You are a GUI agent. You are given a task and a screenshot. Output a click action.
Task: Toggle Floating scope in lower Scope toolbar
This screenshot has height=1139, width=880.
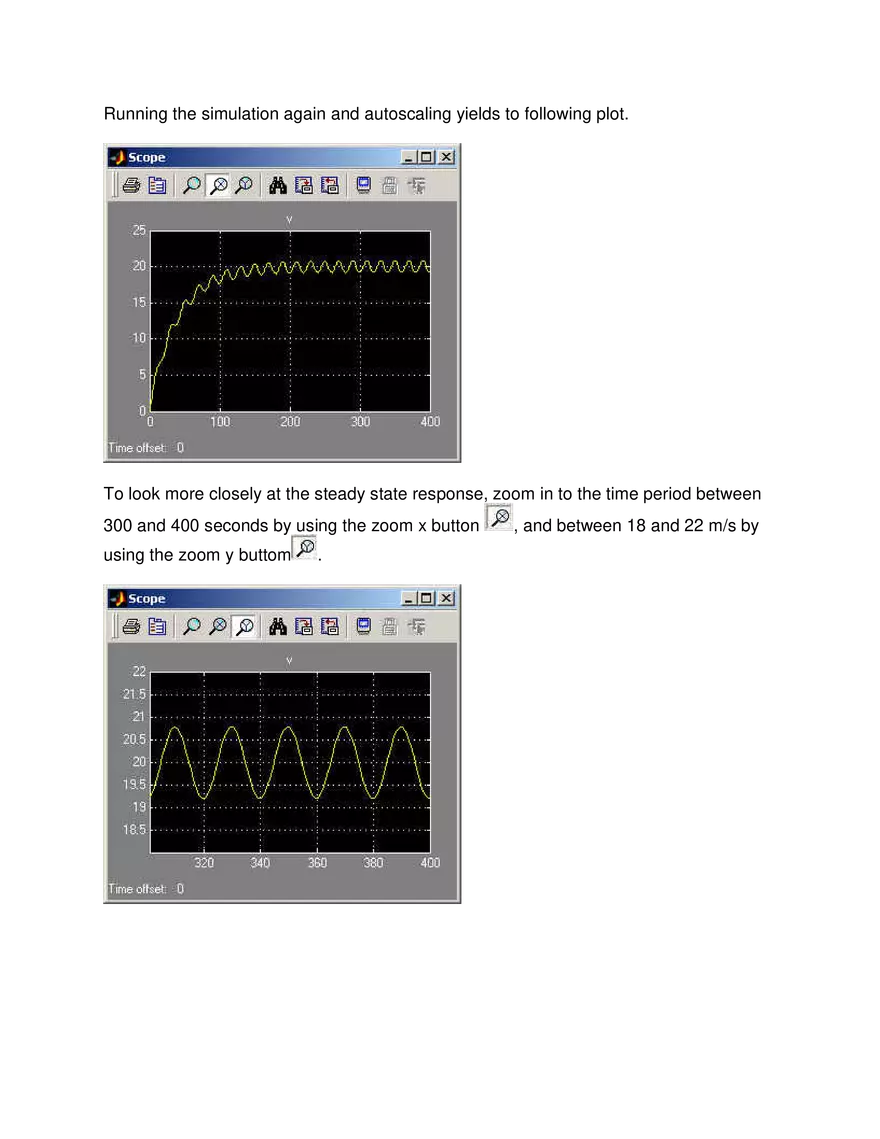click(364, 627)
